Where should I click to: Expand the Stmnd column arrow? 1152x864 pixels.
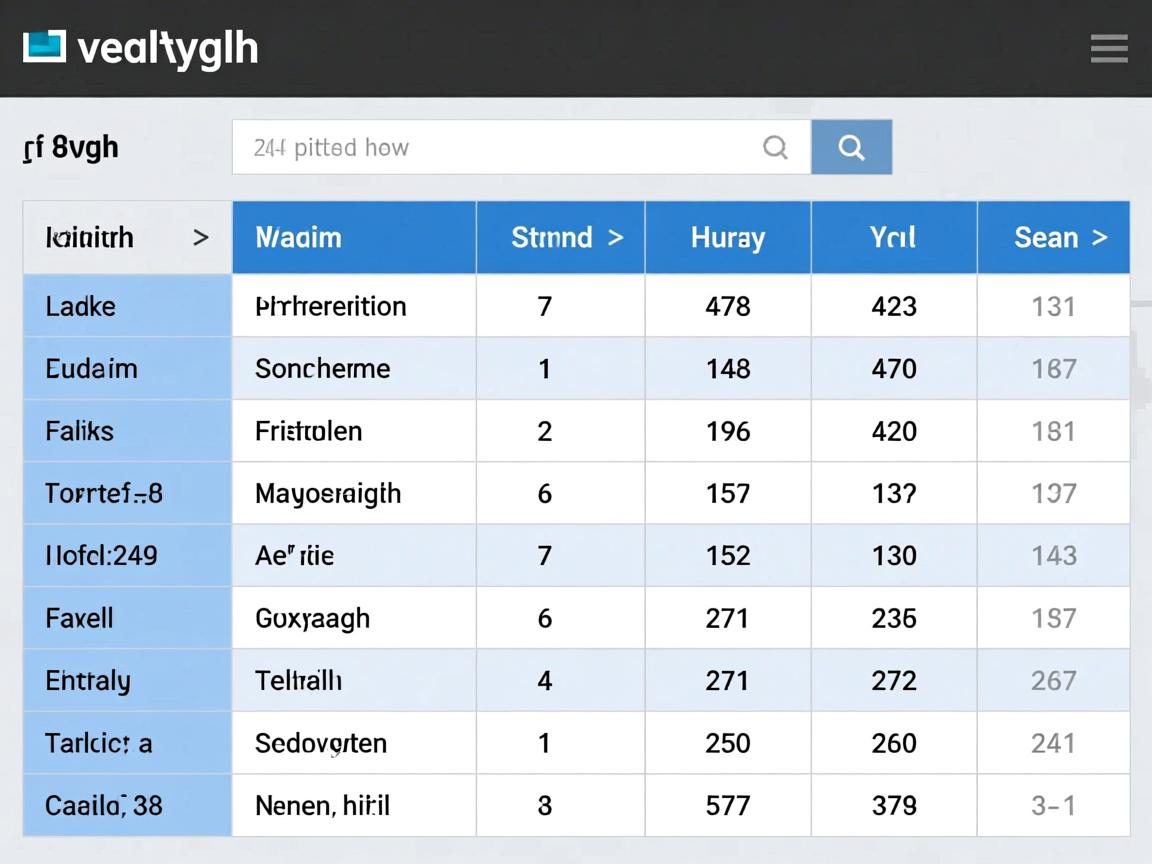(616, 237)
